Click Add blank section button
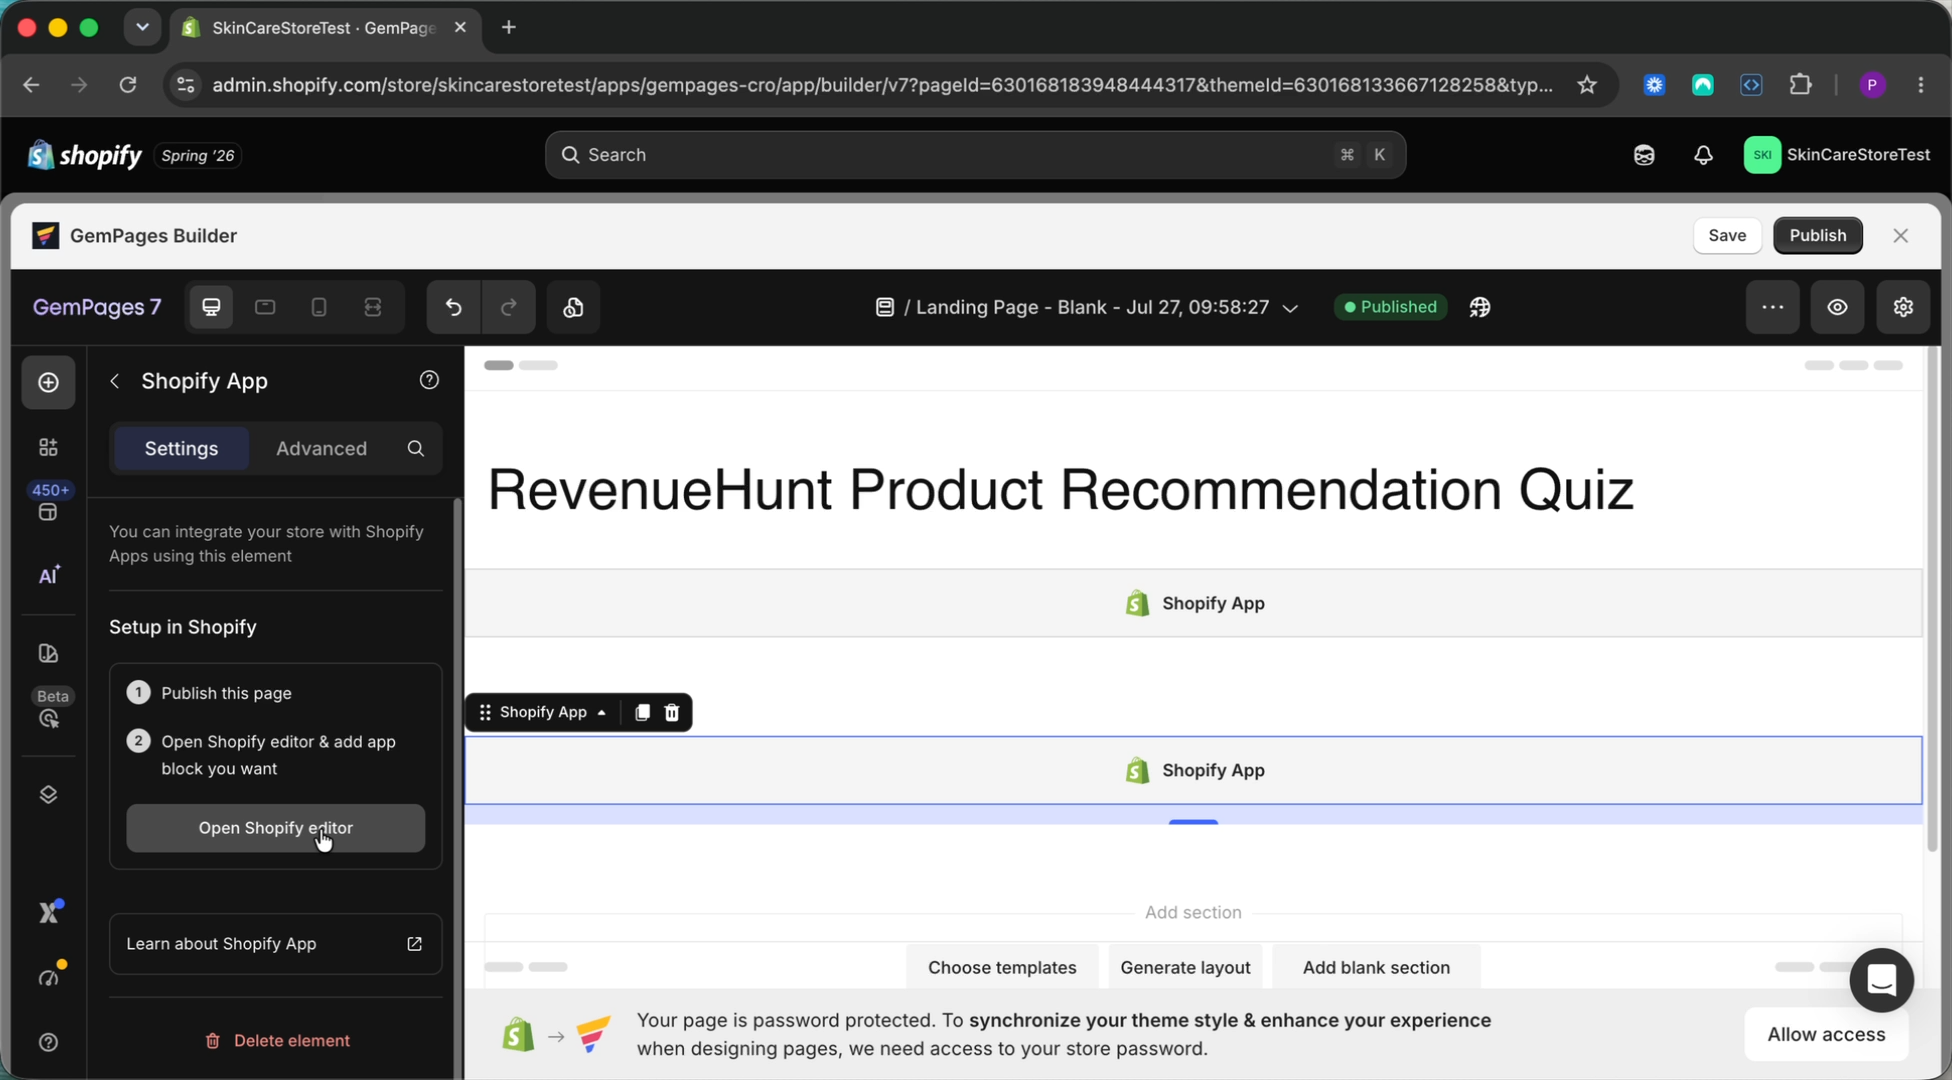 coord(1376,967)
